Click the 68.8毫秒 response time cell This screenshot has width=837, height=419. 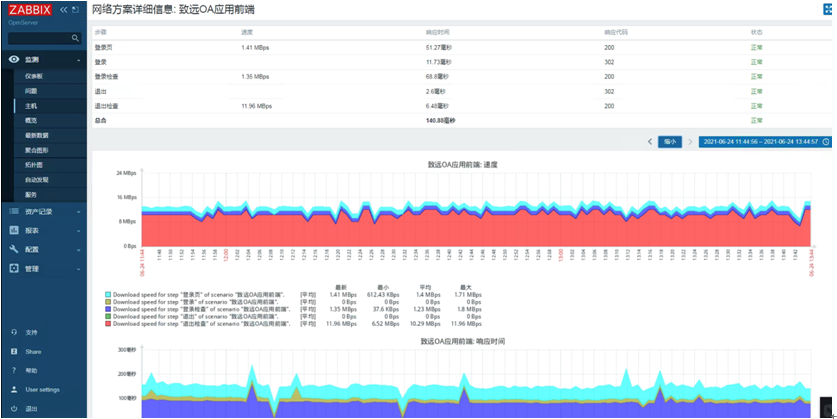tap(437, 77)
